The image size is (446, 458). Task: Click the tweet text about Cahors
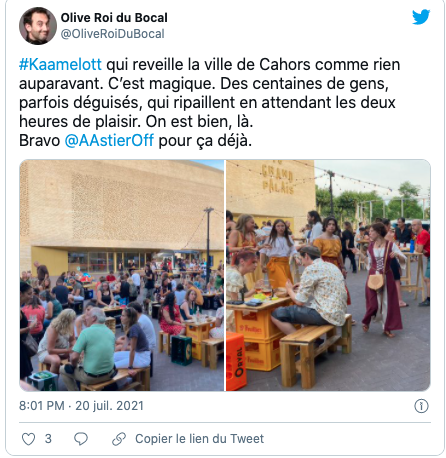209,102
